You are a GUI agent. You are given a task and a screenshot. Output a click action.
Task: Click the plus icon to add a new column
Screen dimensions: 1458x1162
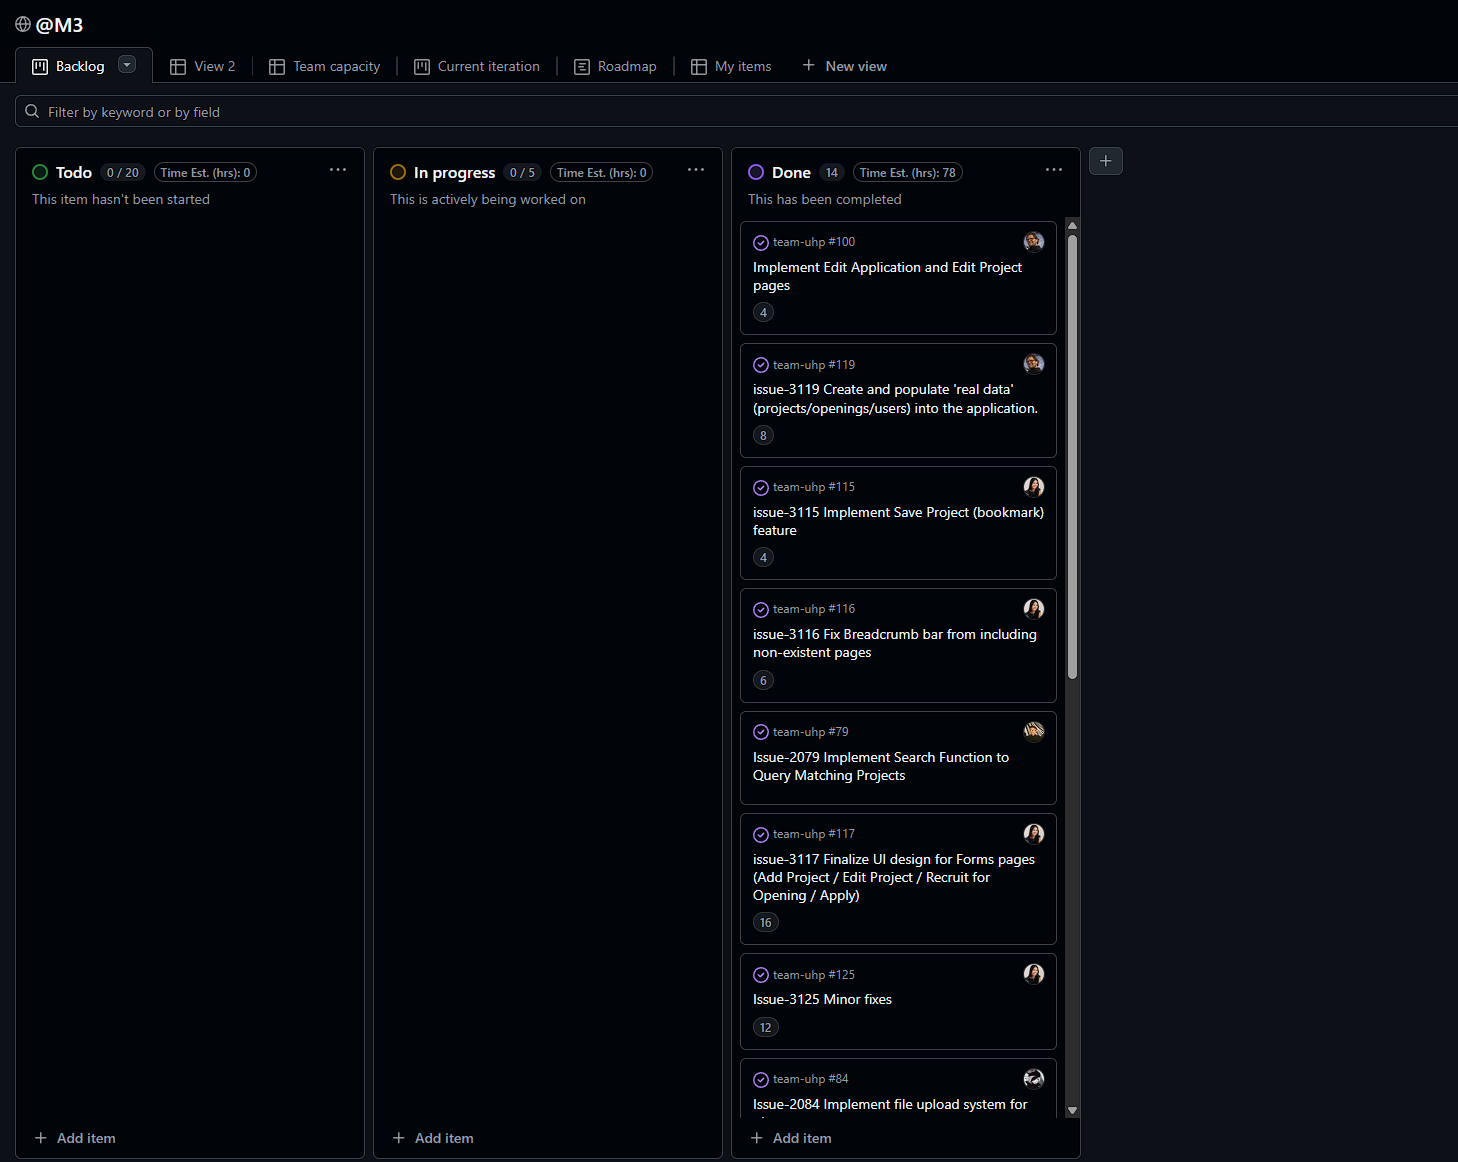tap(1105, 161)
